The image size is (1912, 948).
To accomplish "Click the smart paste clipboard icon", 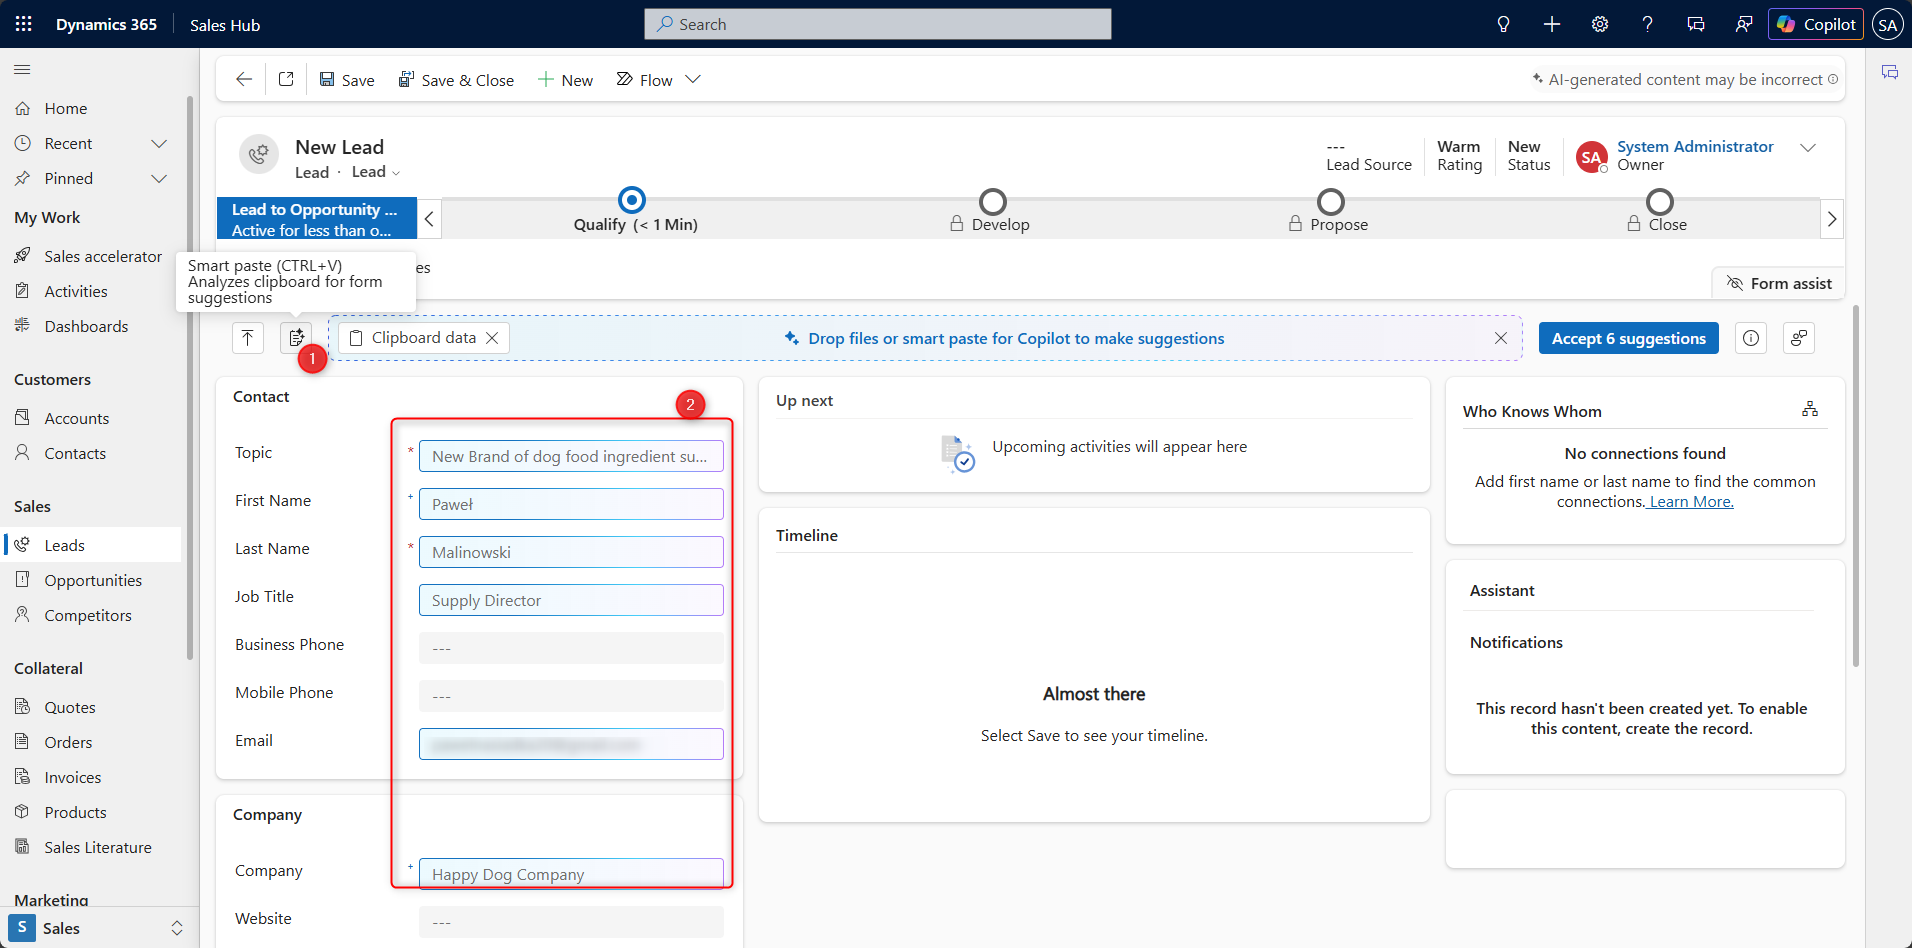I will pyautogui.click(x=296, y=338).
